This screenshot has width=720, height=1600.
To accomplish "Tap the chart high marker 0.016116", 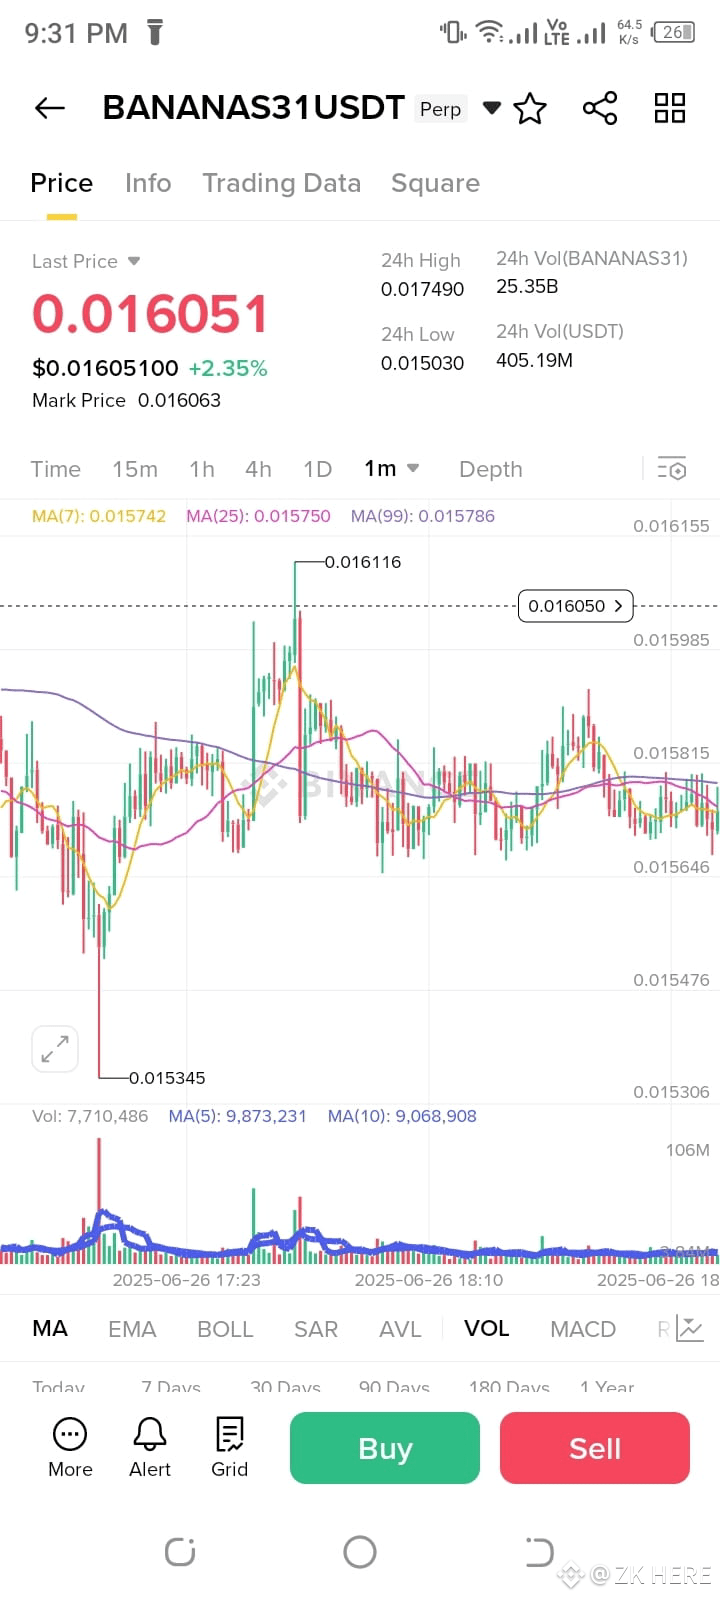I will (363, 562).
